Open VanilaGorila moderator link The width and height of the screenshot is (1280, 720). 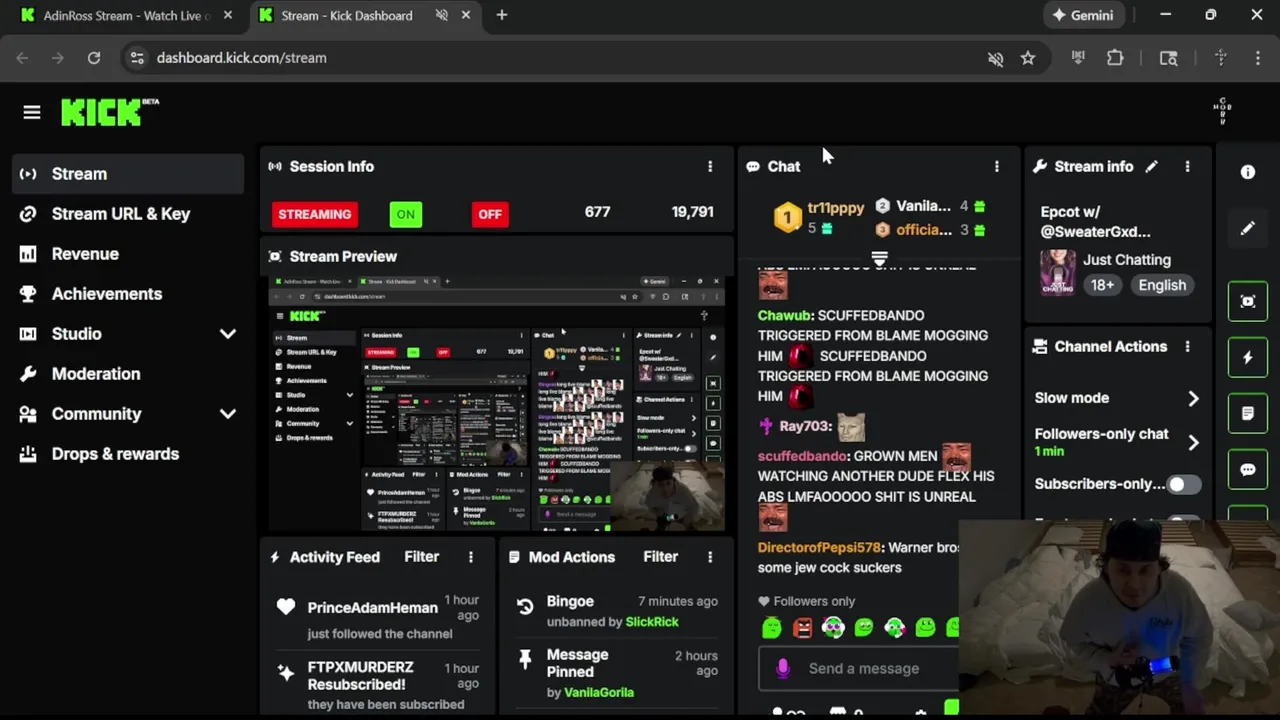coord(599,692)
